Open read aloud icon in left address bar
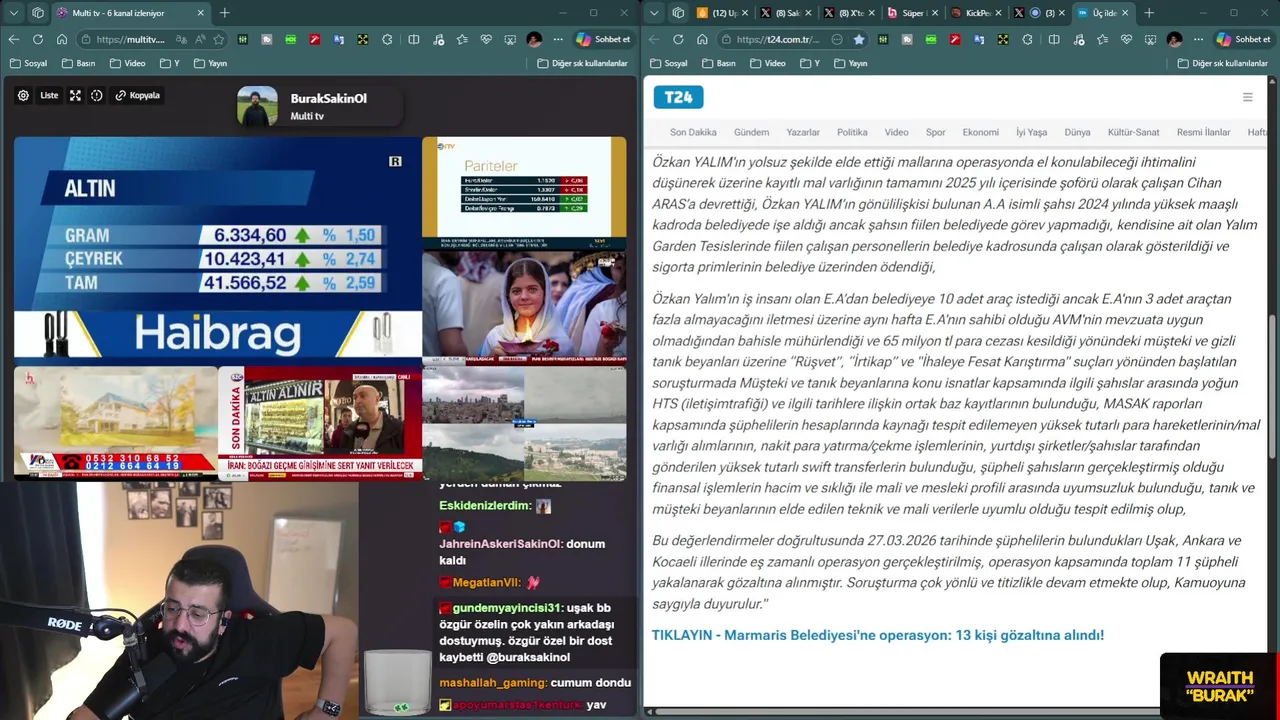1280x720 pixels. point(199,39)
